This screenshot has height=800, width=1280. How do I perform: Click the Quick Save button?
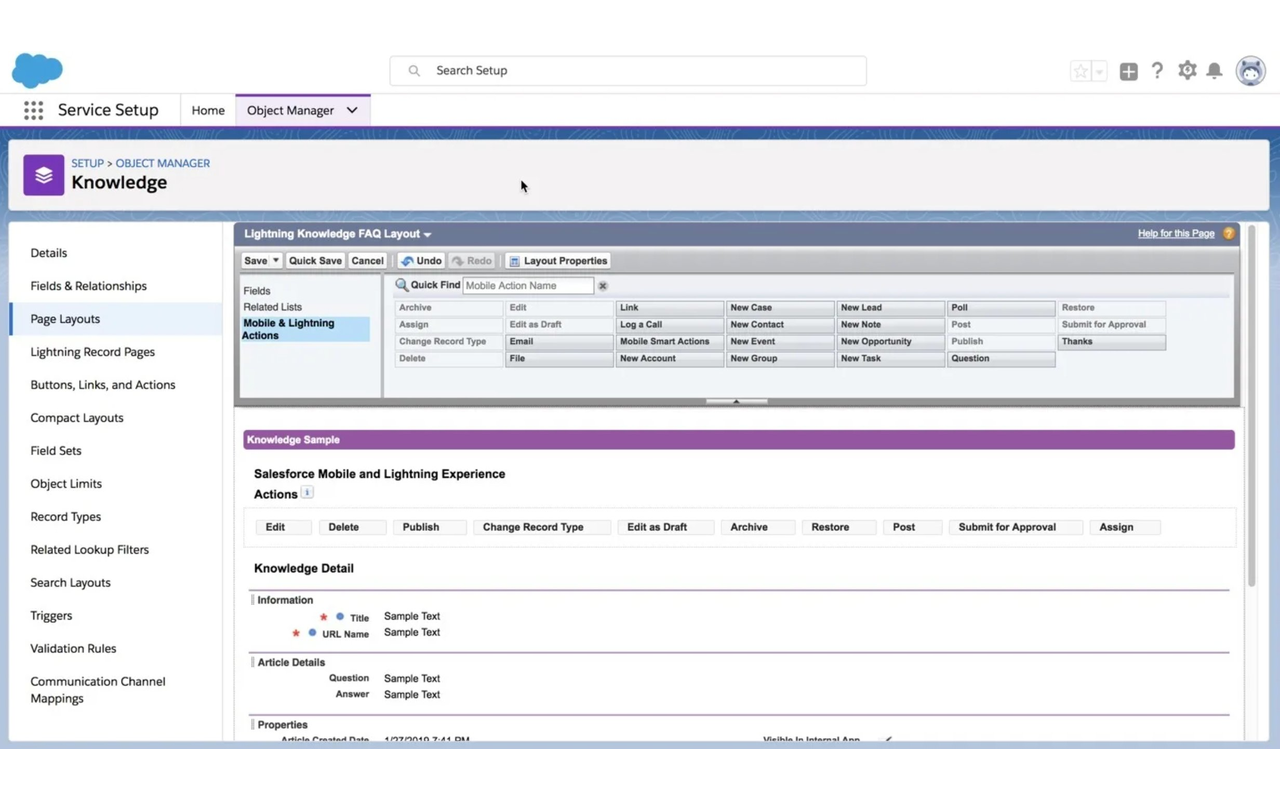[315, 261]
